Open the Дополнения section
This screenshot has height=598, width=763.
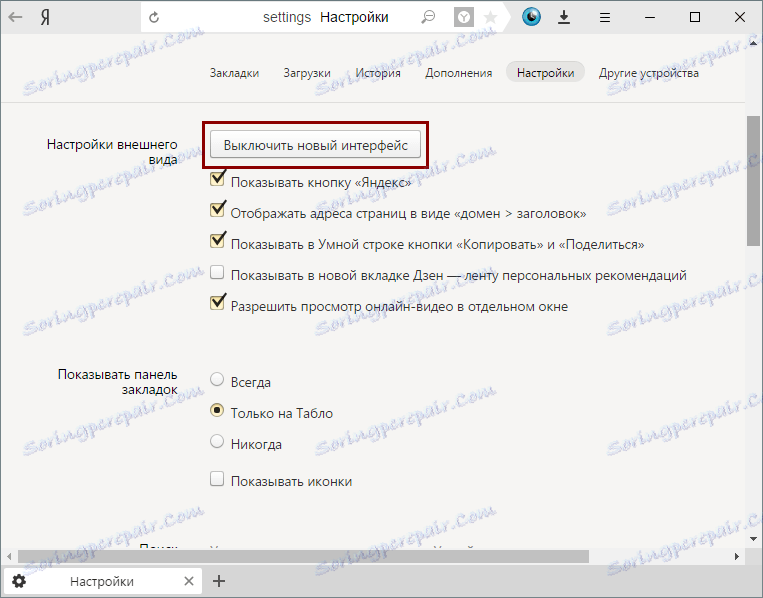(x=459, y=73)
